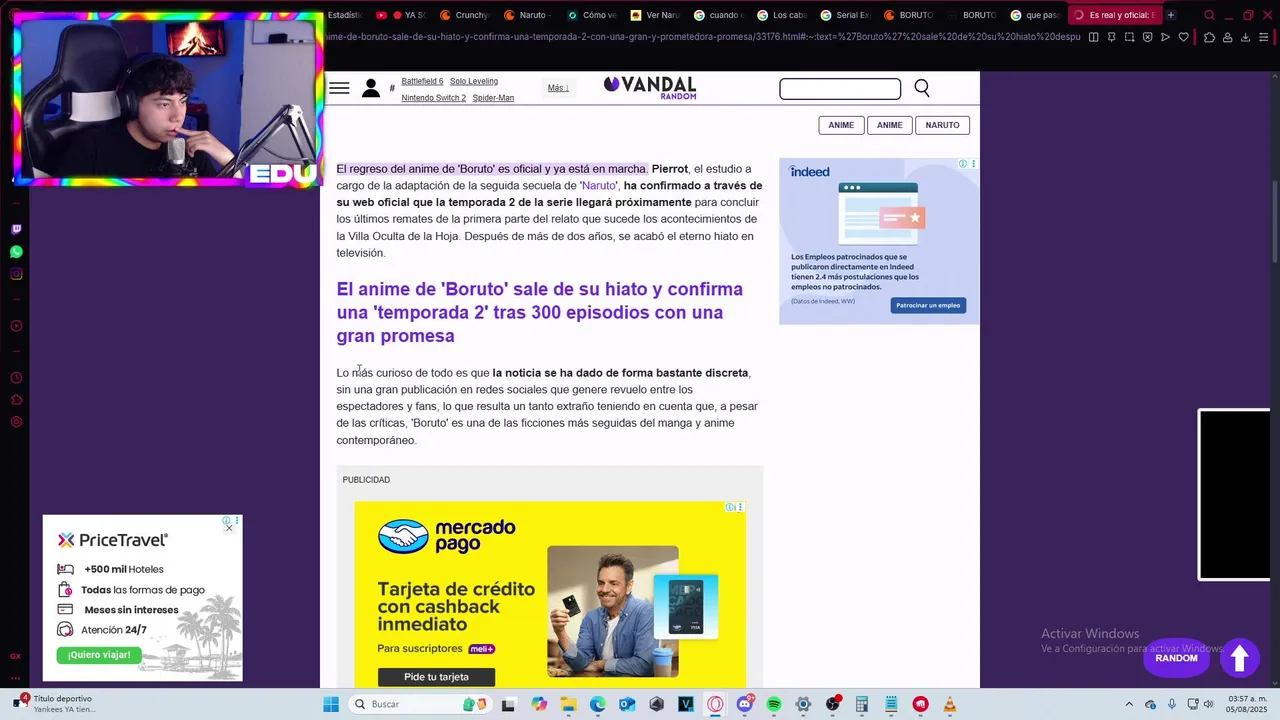
Task: Switch to the 'Serial Ex' tab
Action: (x=845, y=15)
